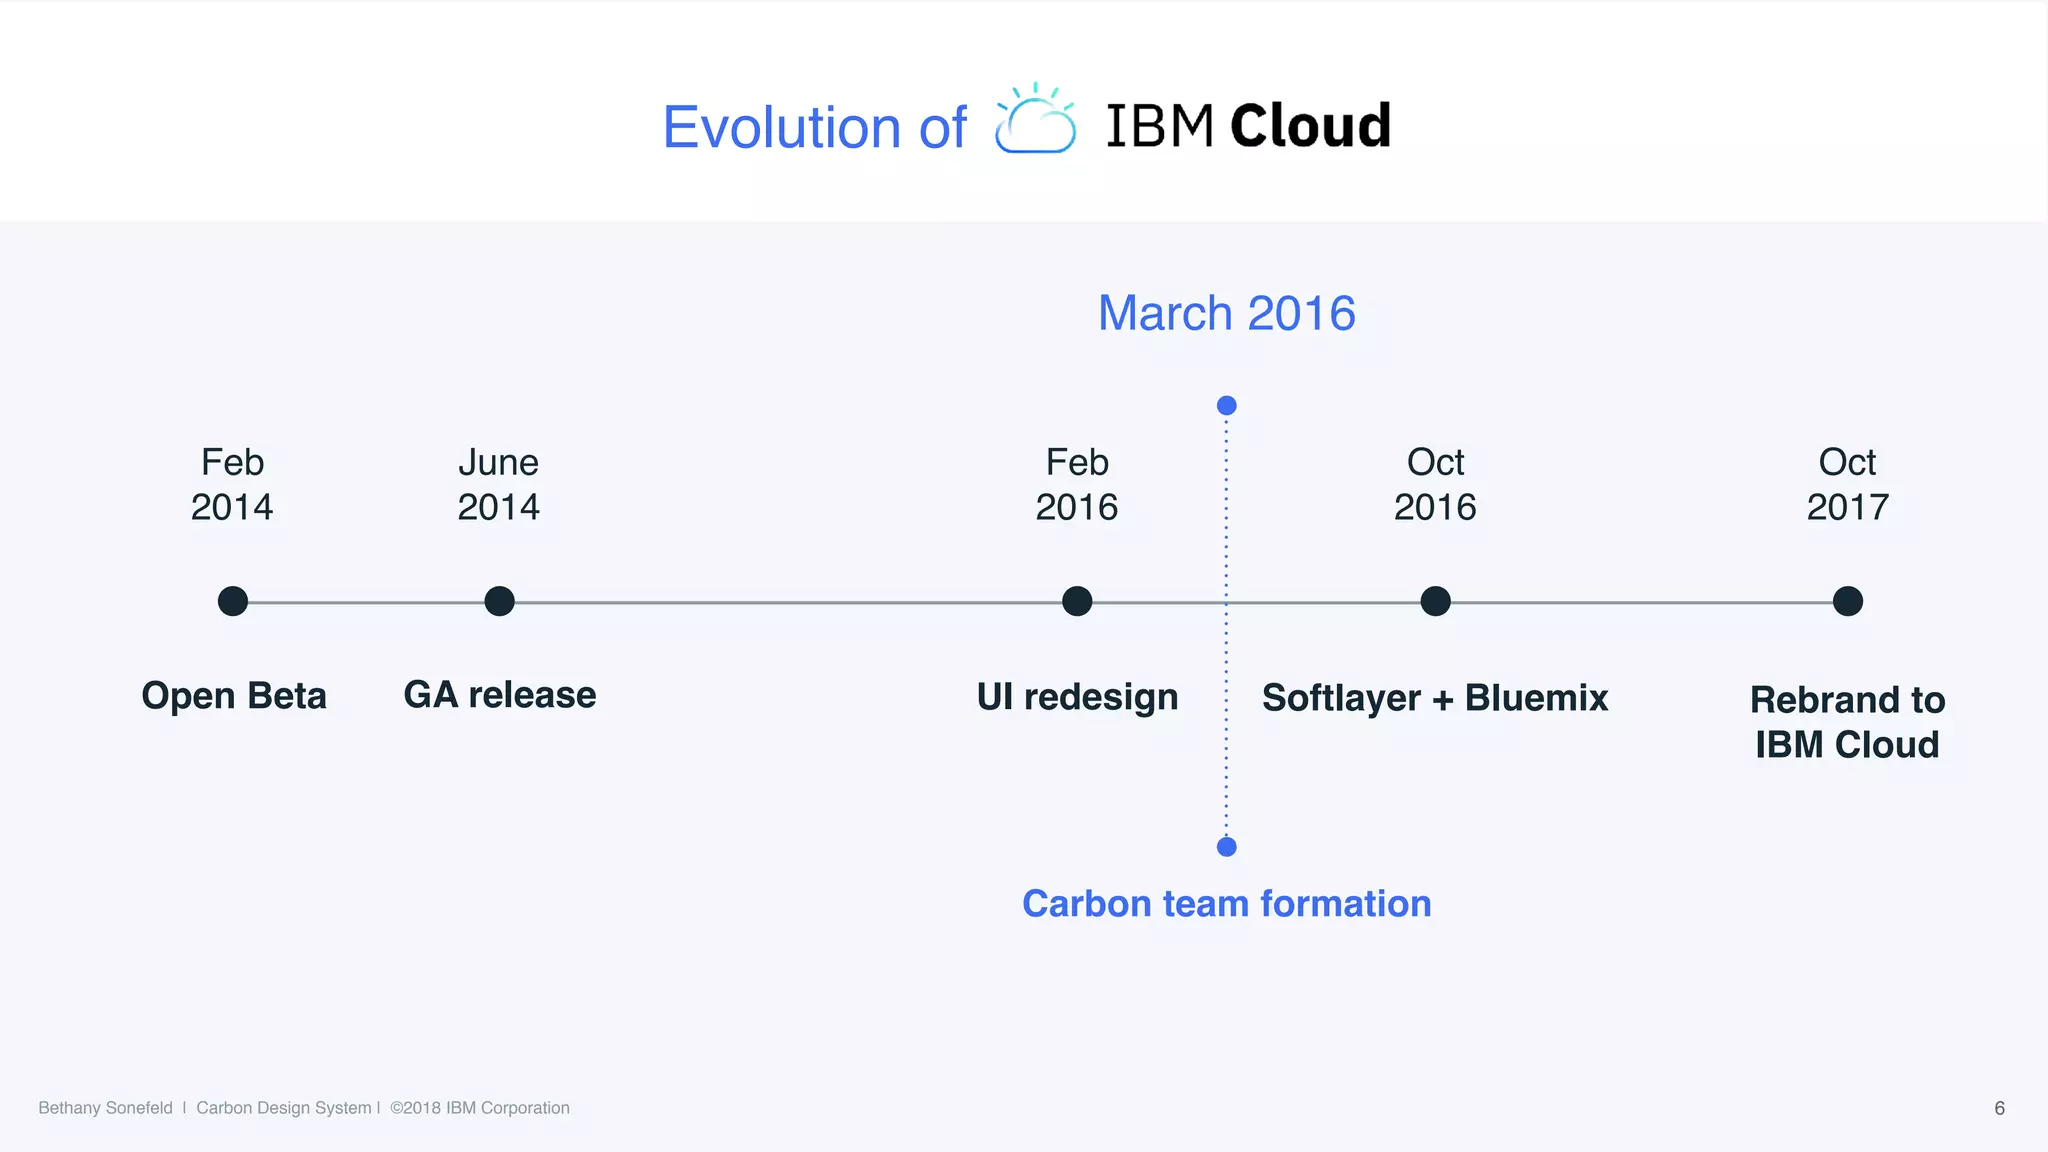Click '©2018 IBM Corporation' in the footer
Viewport: 2048px width, 1152px height.
480,1108
